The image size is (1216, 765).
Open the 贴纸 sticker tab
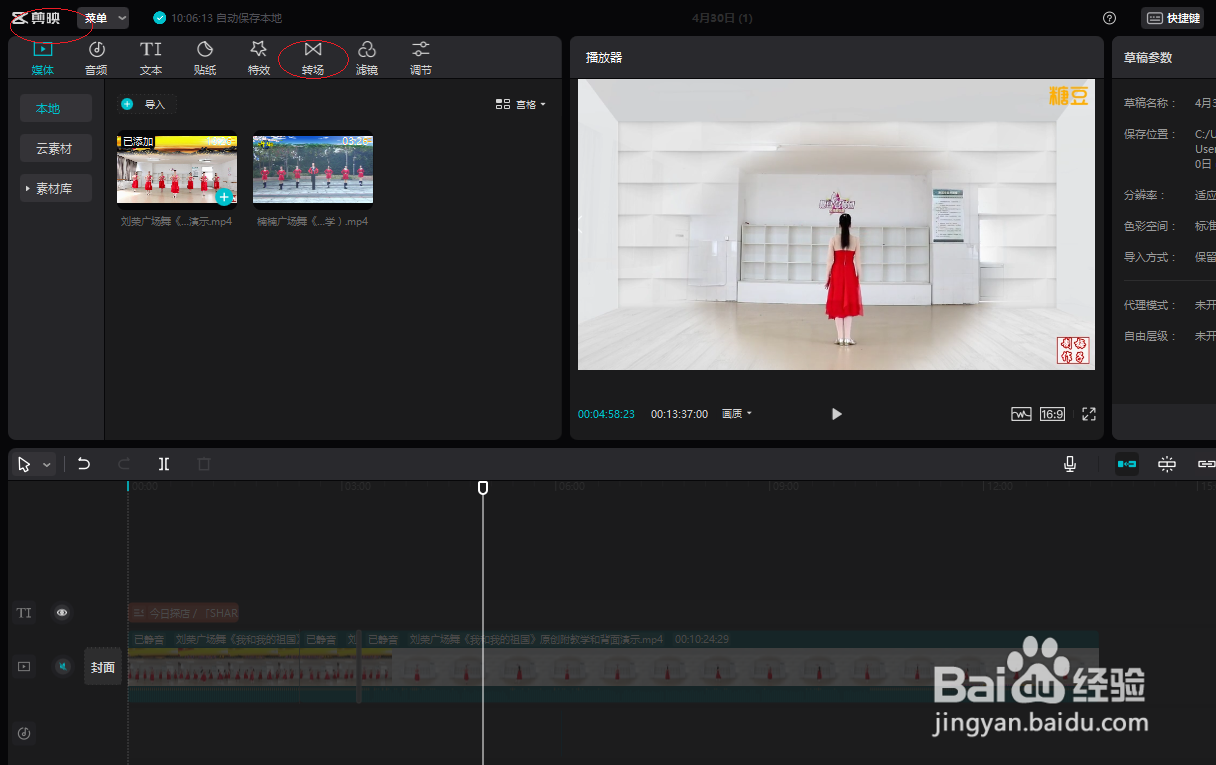click(x=205, y=58)
